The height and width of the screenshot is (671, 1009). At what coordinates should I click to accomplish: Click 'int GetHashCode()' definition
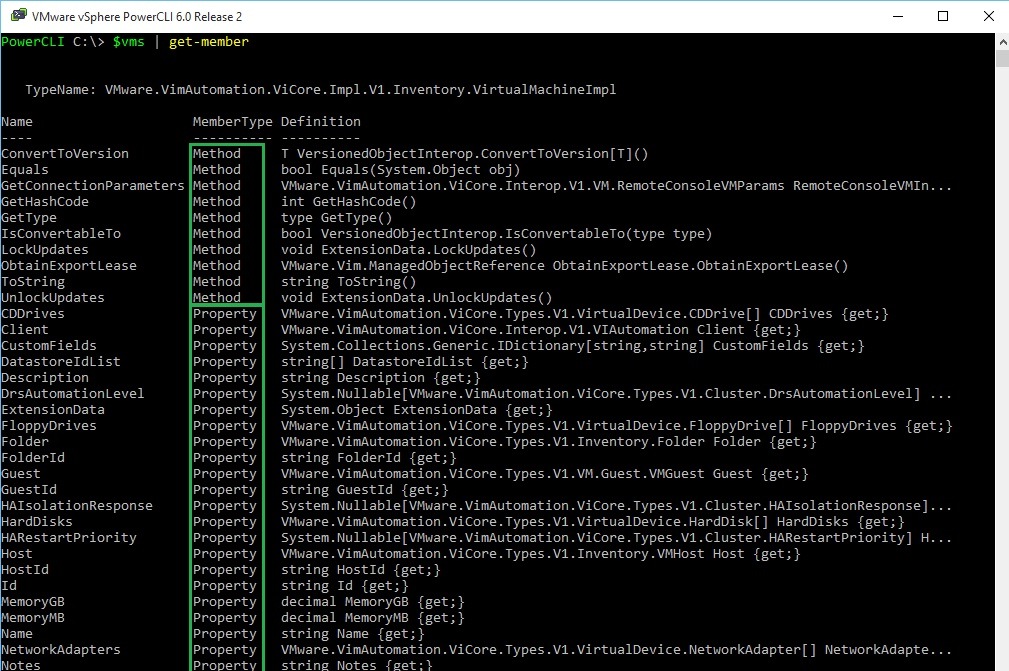pos(349,202)
